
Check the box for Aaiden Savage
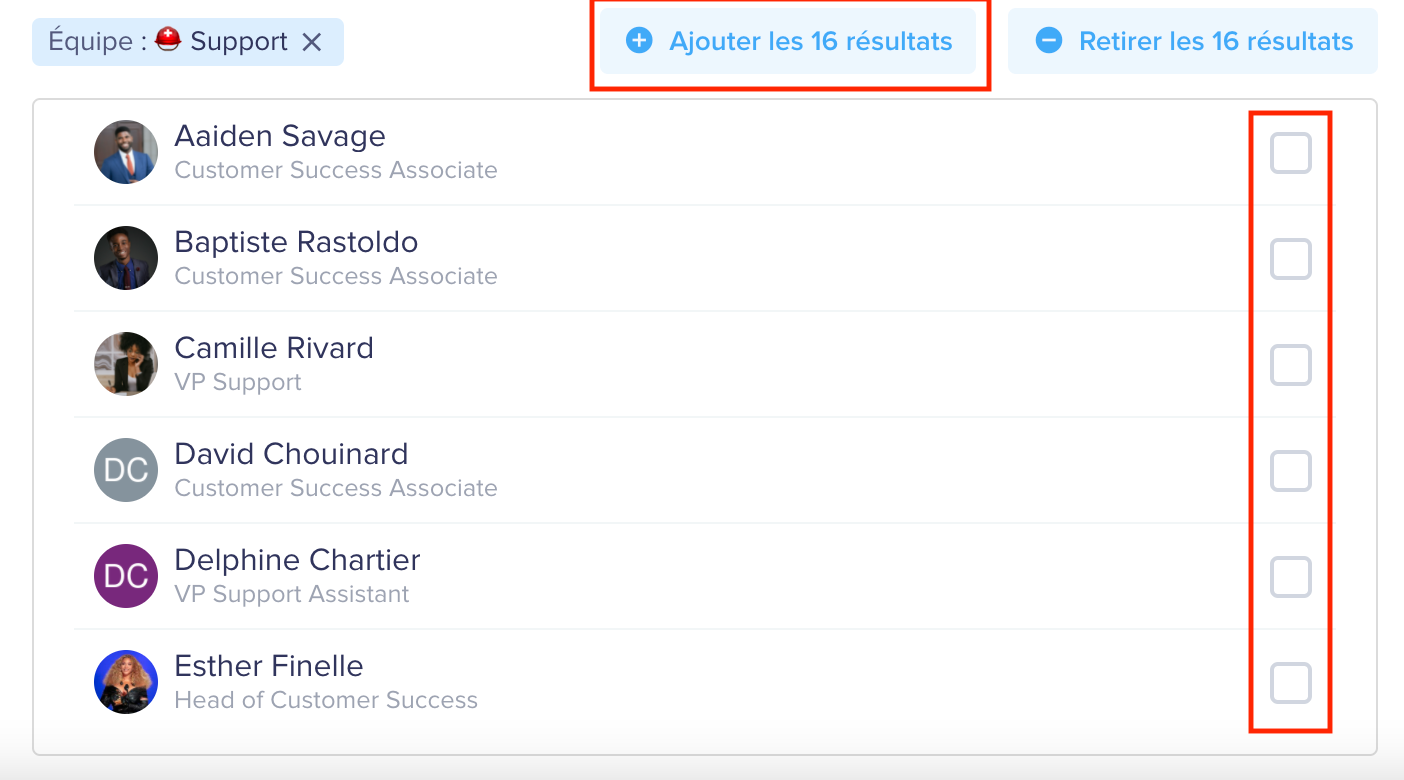[x=1290, y=154]
